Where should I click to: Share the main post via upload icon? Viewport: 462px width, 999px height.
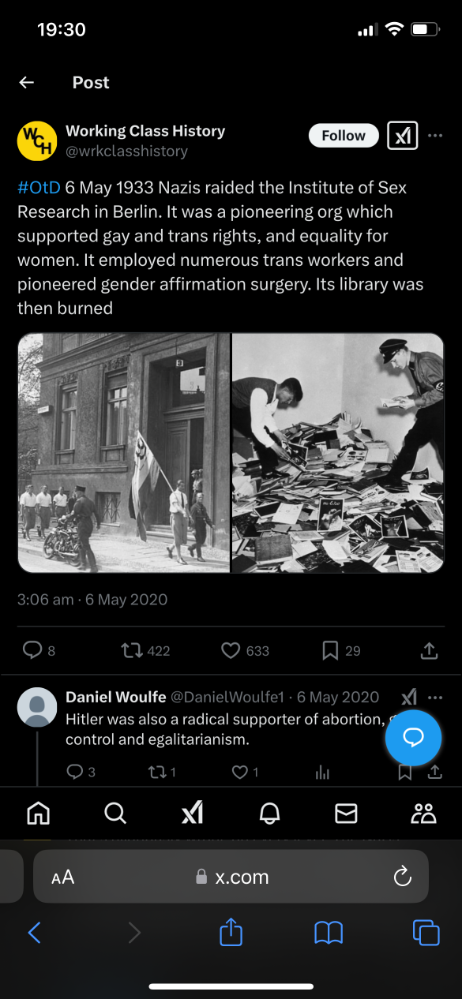(430, 650)
